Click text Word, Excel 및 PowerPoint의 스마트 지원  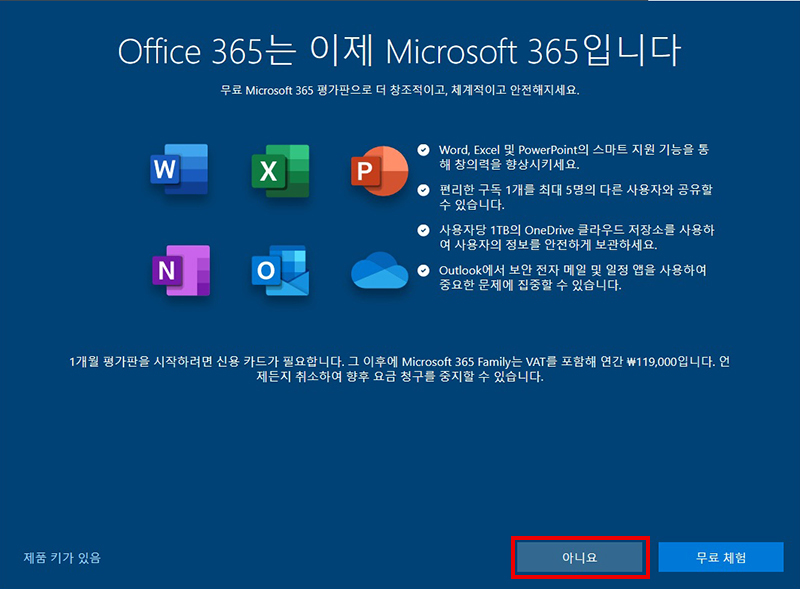coord(574,157)
